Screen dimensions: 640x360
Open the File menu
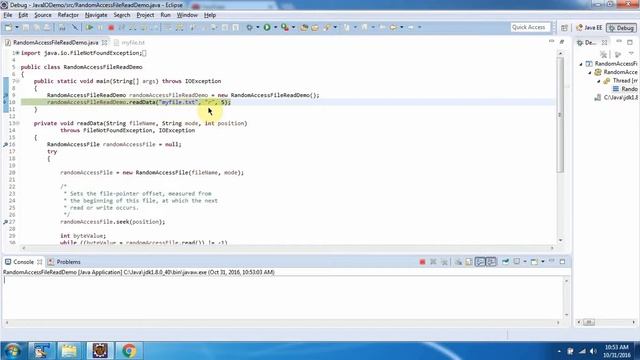click(x=8, y=15)
